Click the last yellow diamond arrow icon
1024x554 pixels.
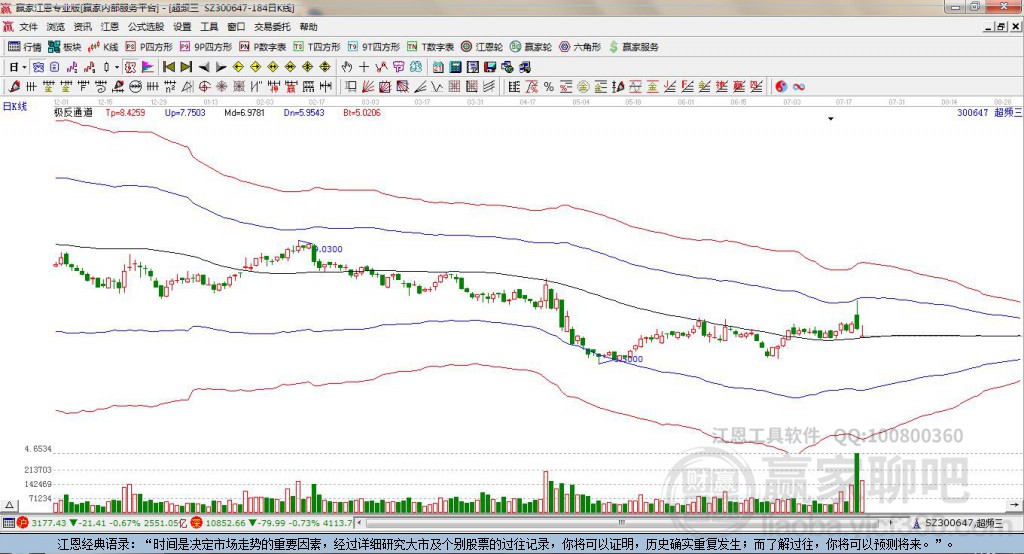[x=325, y=67]
